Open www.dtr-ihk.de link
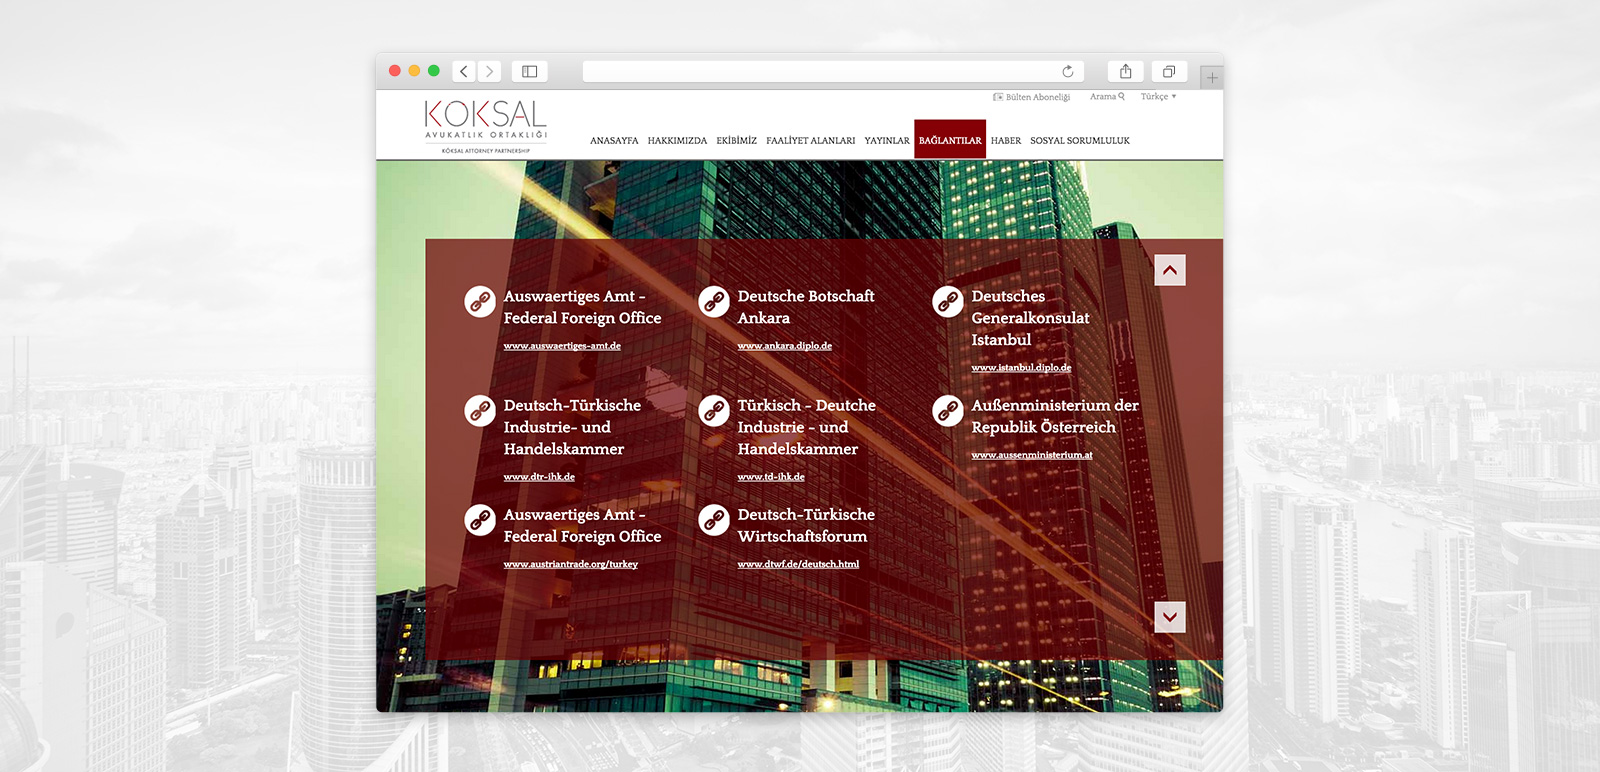The width and height of the screenshot is (1600, 772). click(x=539, y=477)
